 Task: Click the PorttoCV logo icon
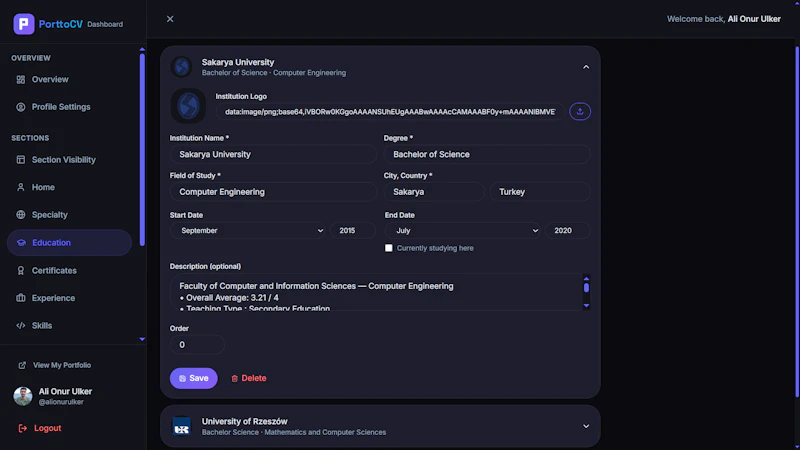pos(23,24)
